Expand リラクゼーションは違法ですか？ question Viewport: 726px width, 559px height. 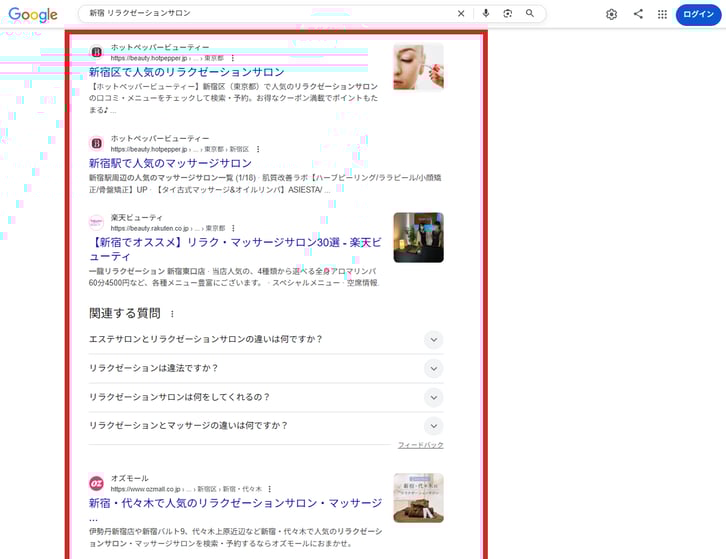click(433, 368)
